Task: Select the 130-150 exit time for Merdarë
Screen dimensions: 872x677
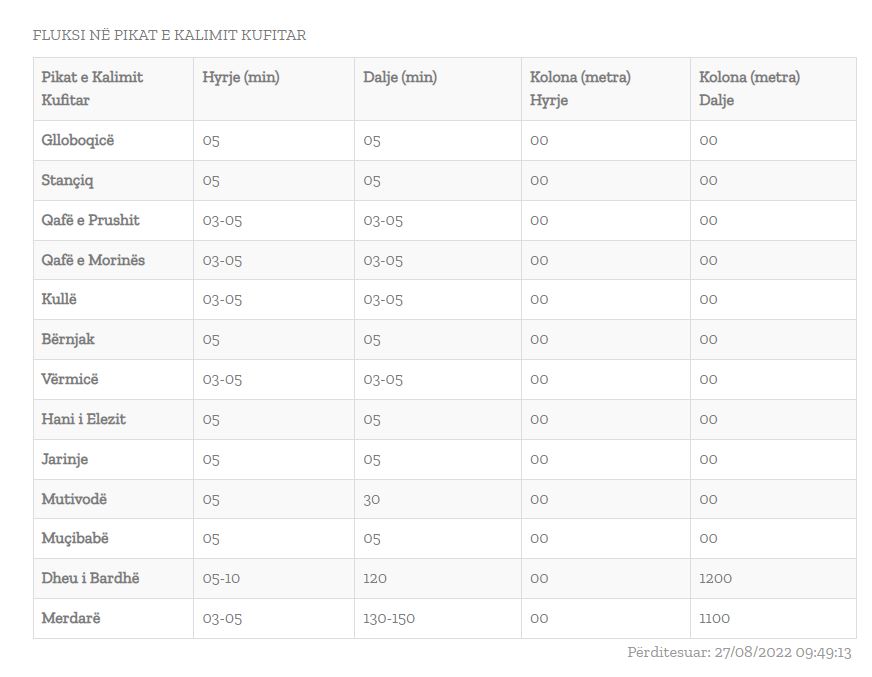Action: 389,618
